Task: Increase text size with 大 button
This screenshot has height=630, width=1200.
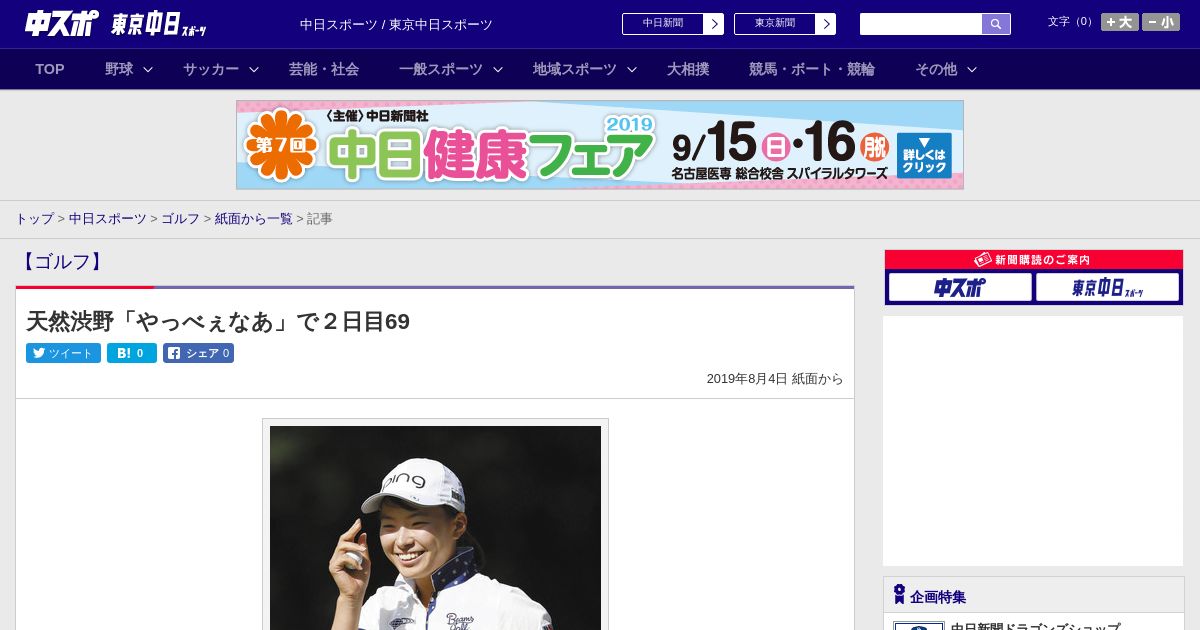Action: 1120,22
